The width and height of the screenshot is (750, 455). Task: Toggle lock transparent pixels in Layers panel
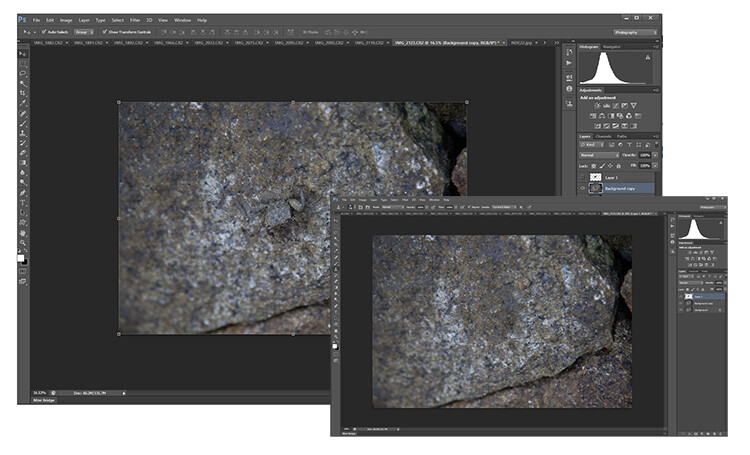[594, 166]
